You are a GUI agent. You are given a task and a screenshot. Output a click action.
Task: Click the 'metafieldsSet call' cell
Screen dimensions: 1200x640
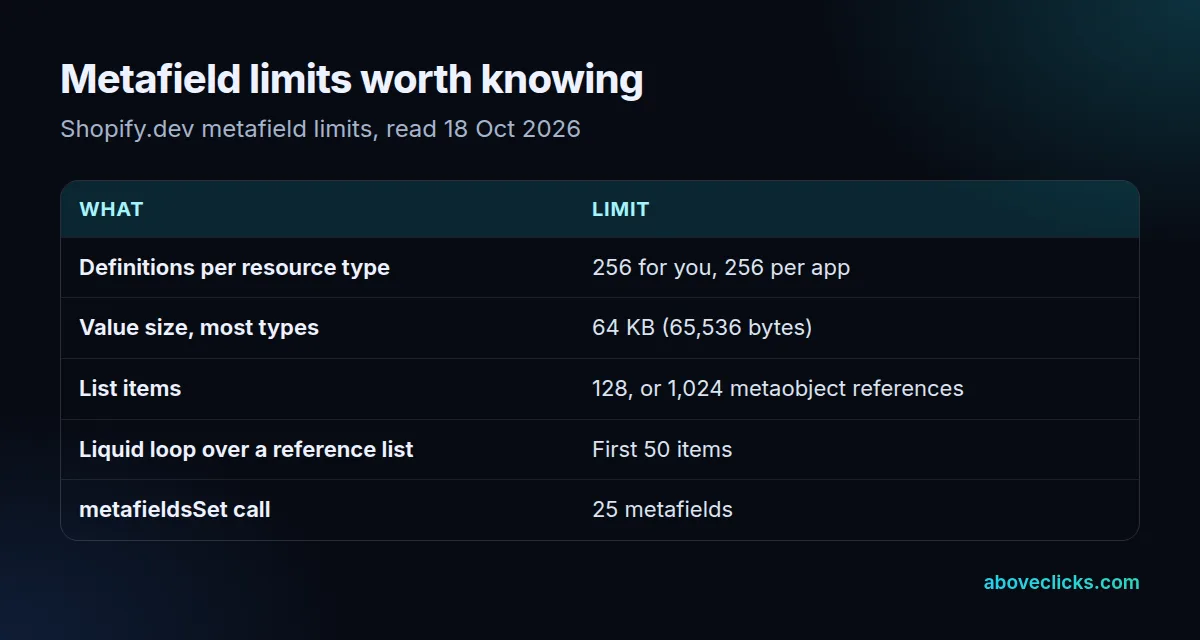[x=175, y=510]
